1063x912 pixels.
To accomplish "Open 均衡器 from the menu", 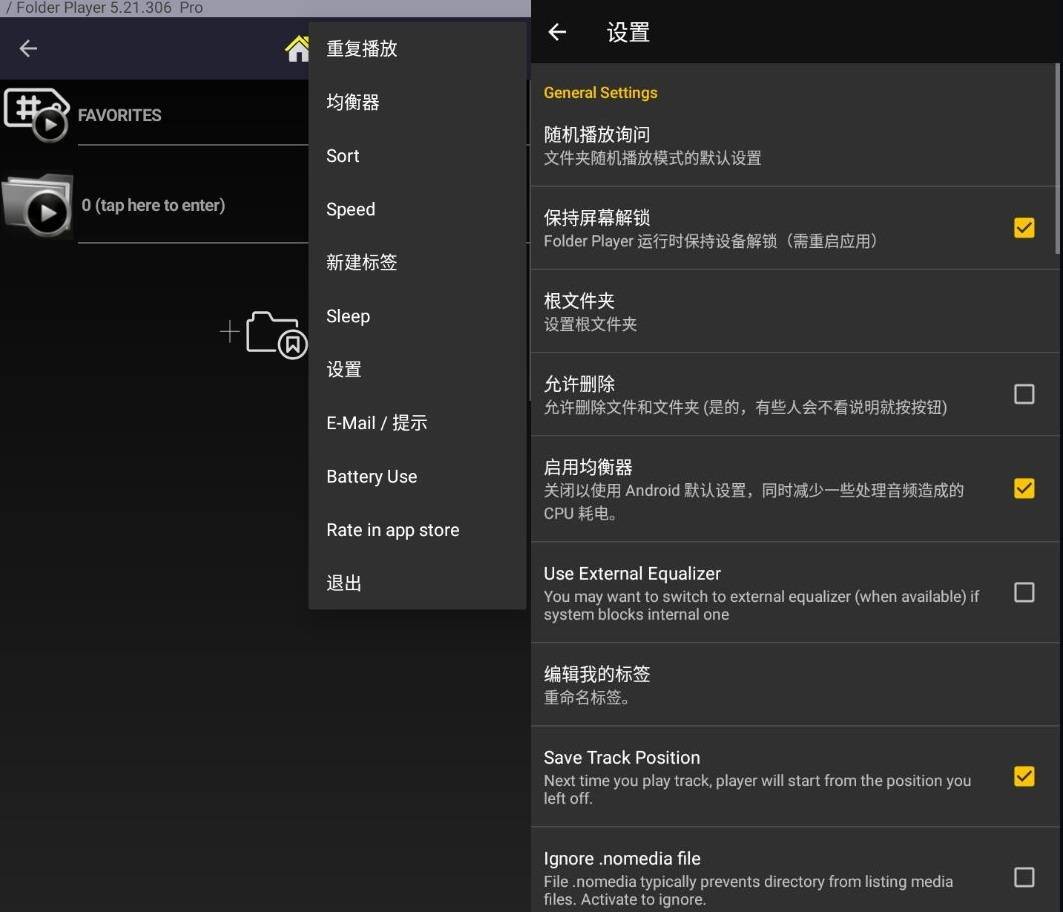I will 353,102.
